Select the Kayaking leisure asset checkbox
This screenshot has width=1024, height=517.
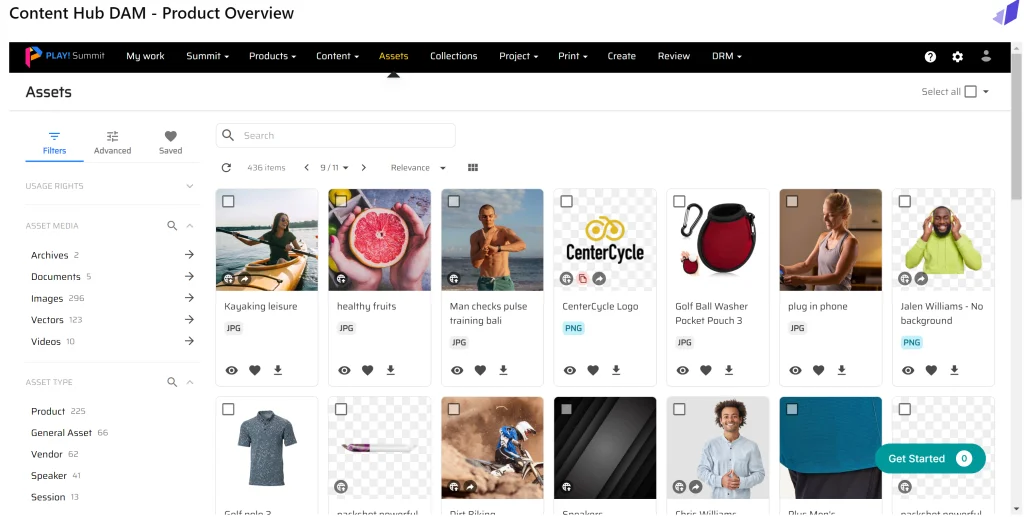pyautogui.click(x=228, y=201)
